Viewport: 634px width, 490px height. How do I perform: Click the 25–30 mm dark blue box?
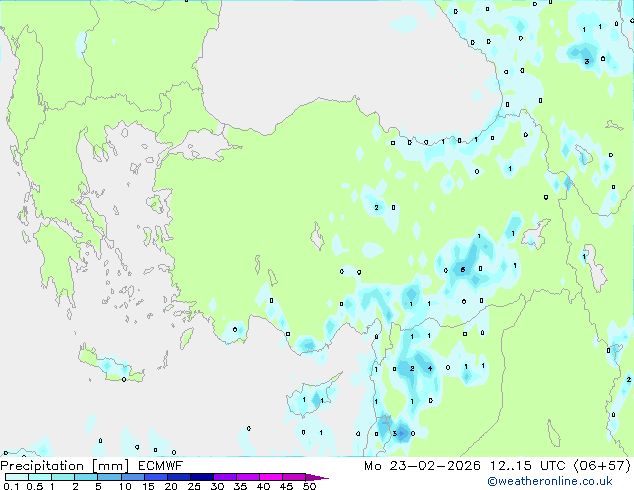(x=202, y=477)
